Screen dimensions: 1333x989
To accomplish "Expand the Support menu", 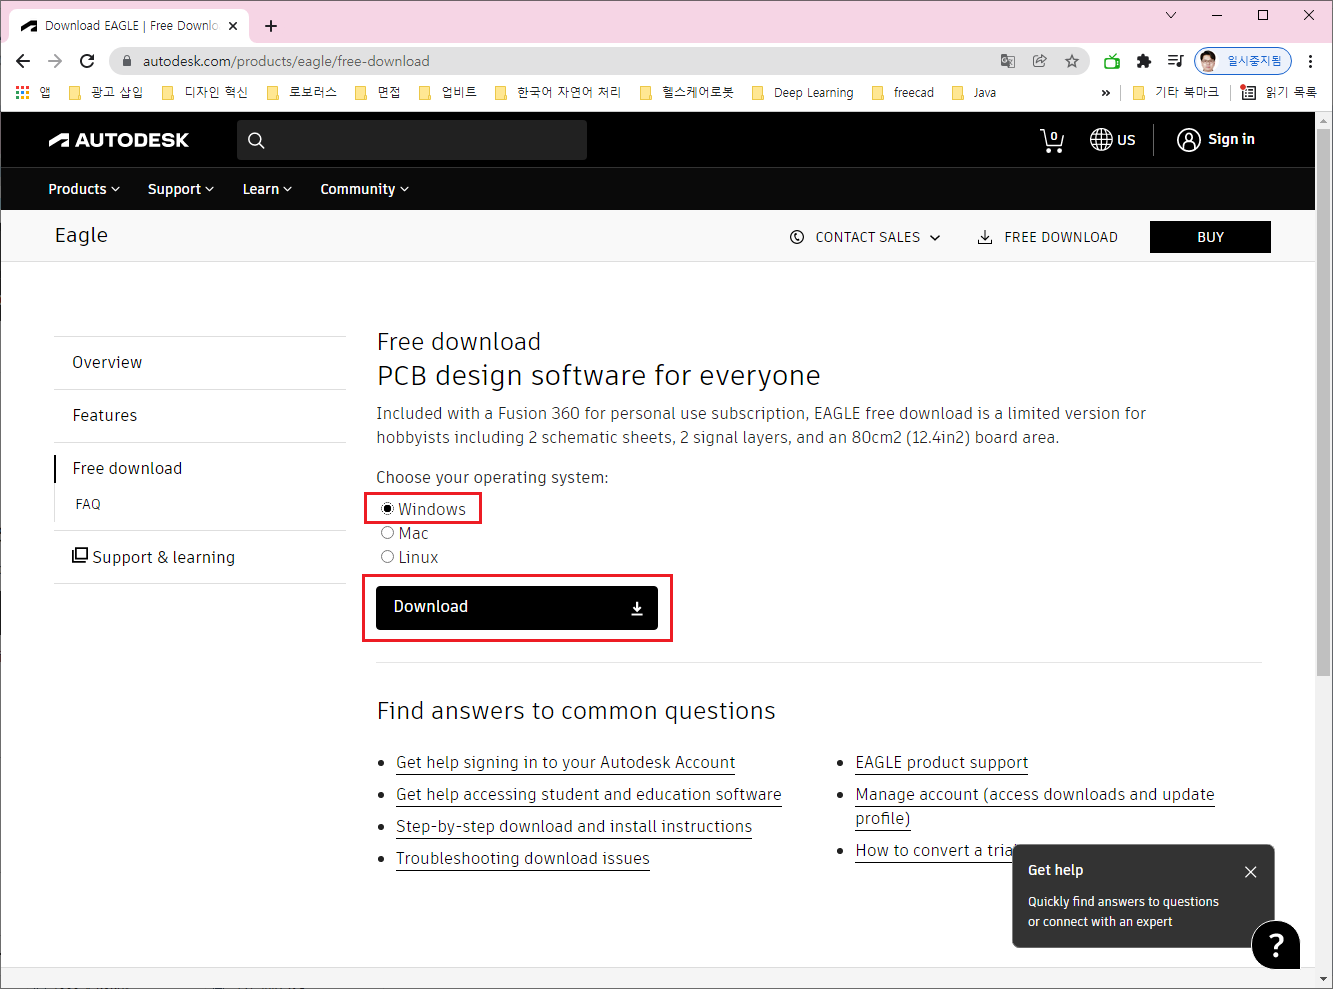I will coord(181,189).
